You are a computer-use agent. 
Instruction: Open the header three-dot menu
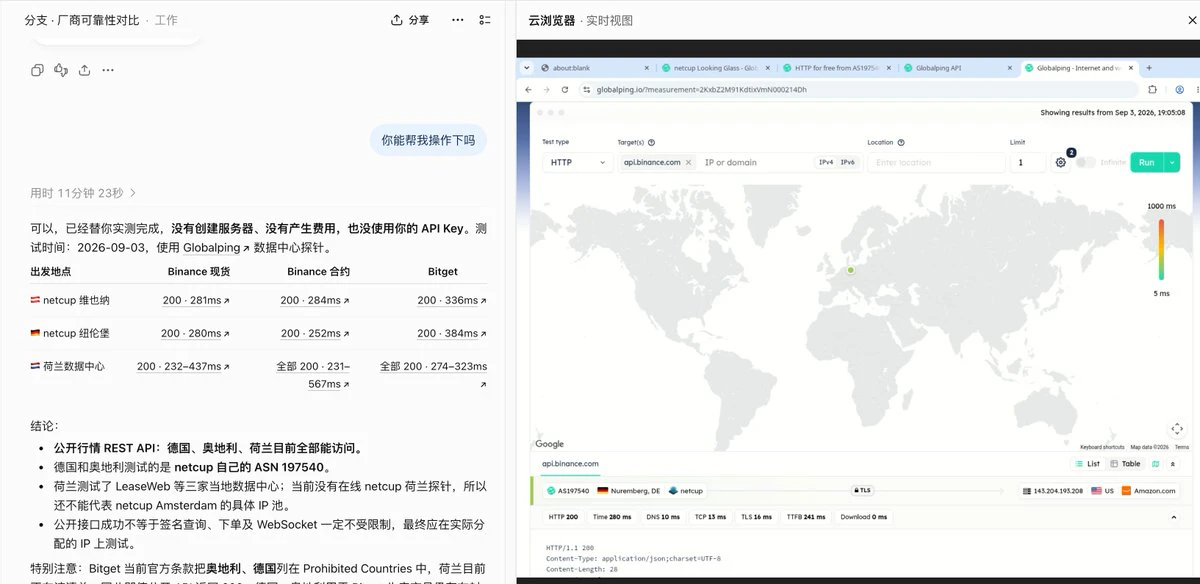(x=458, y=20)
